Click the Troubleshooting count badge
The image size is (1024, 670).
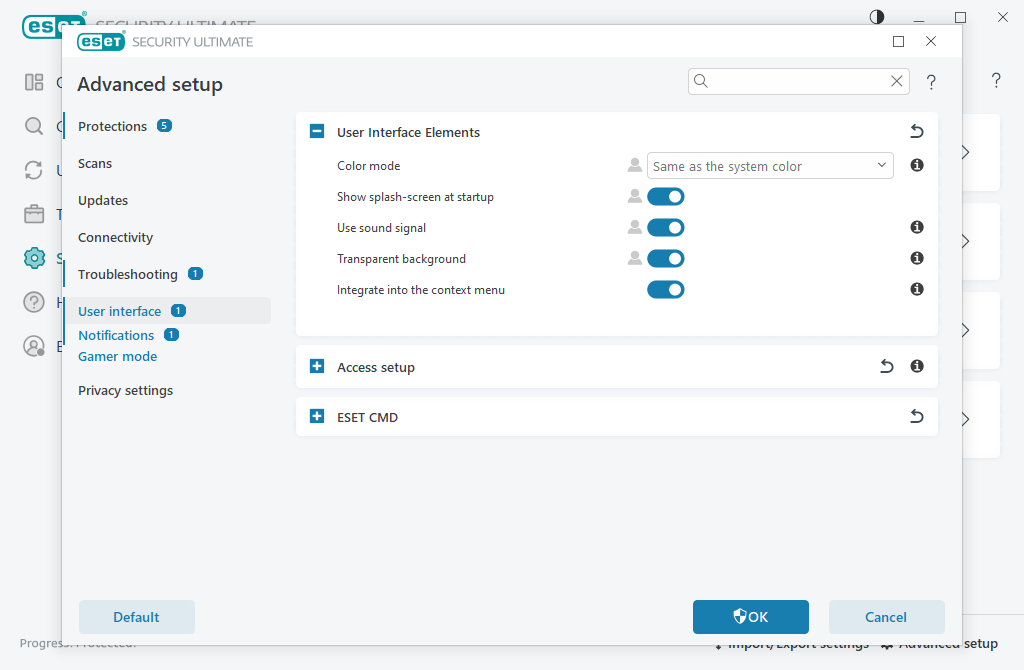(x=195, y=274)
